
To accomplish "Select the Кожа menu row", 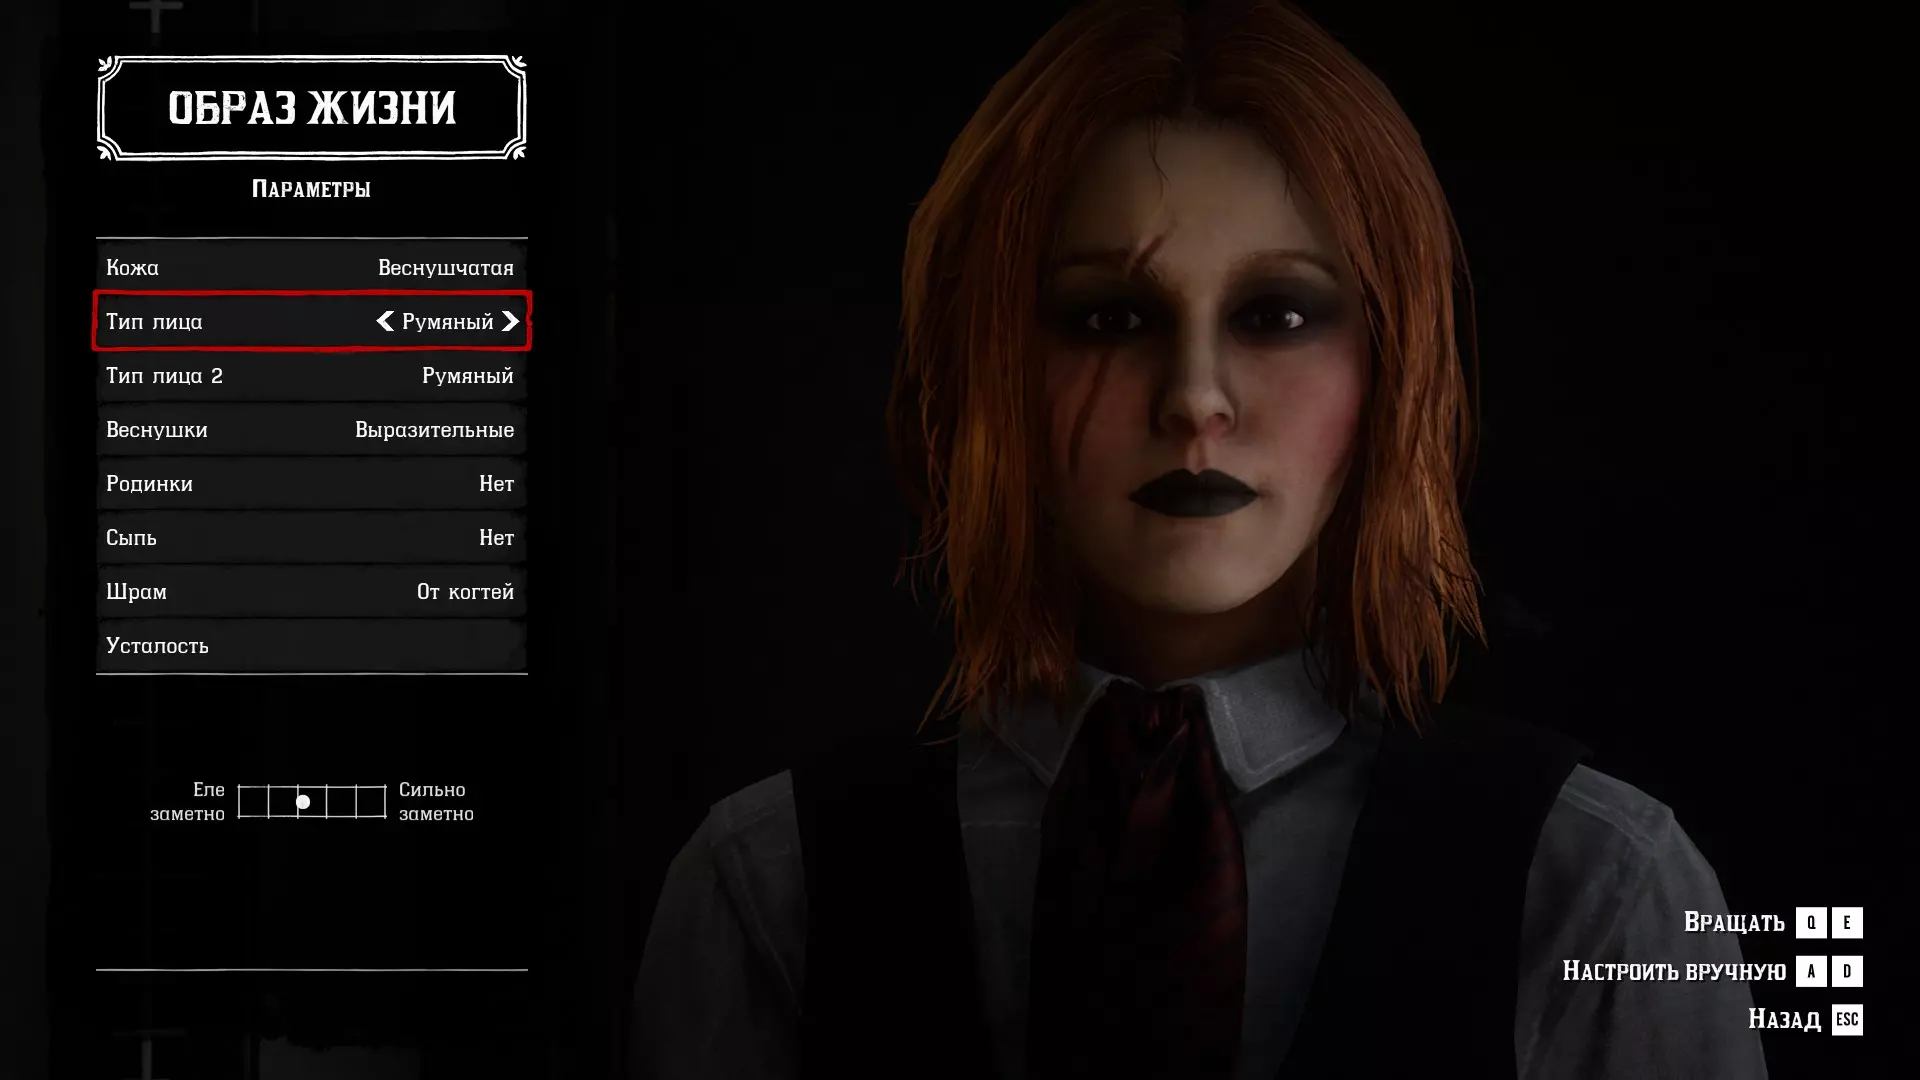I will click(311, 267).
